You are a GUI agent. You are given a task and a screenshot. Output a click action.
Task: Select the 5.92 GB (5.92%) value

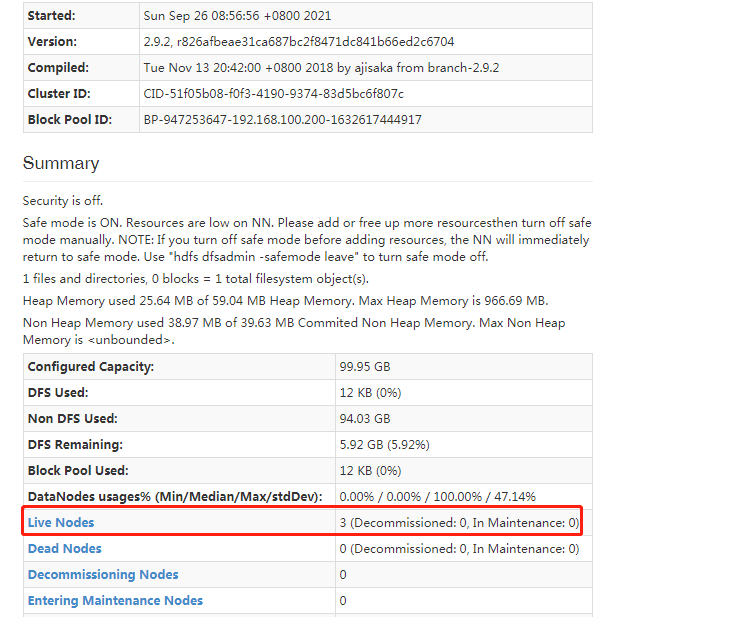pyautogui.click(x=384, y=445)
